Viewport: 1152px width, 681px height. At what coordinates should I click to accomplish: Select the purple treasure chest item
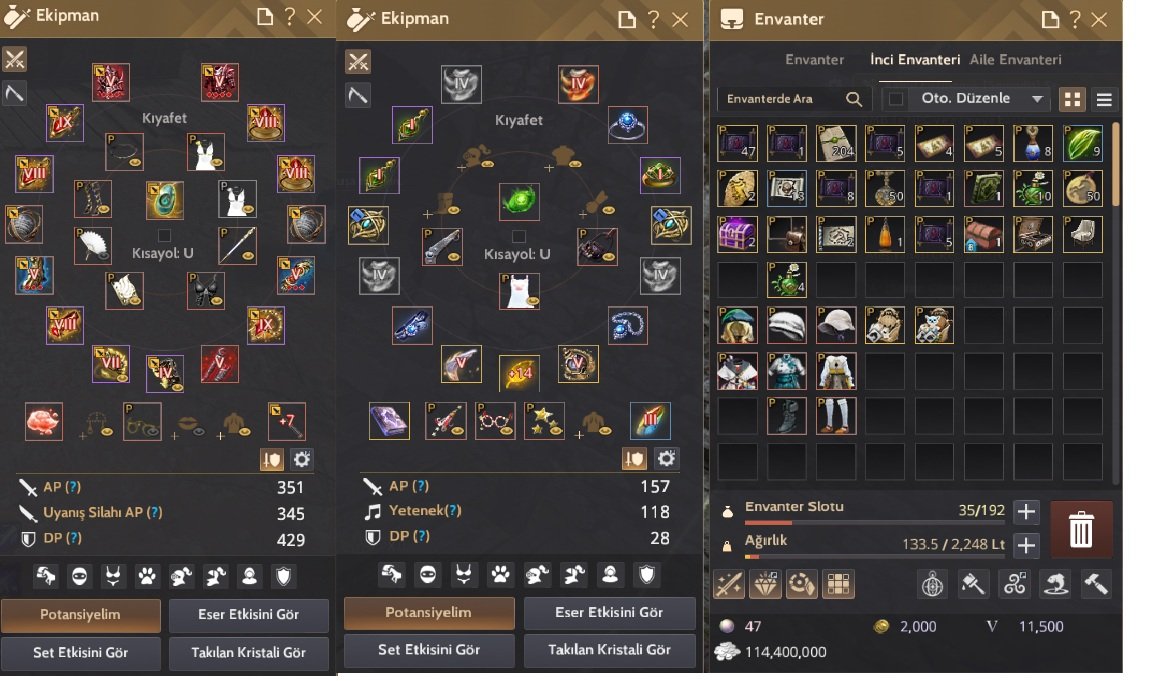coord(737,234)
